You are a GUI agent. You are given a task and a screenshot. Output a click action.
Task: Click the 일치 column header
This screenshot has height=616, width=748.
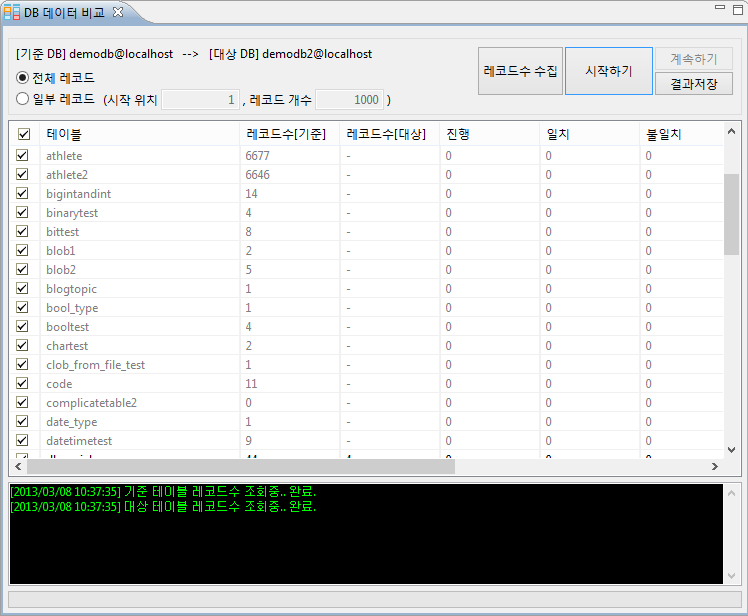(x=590, y=134)
